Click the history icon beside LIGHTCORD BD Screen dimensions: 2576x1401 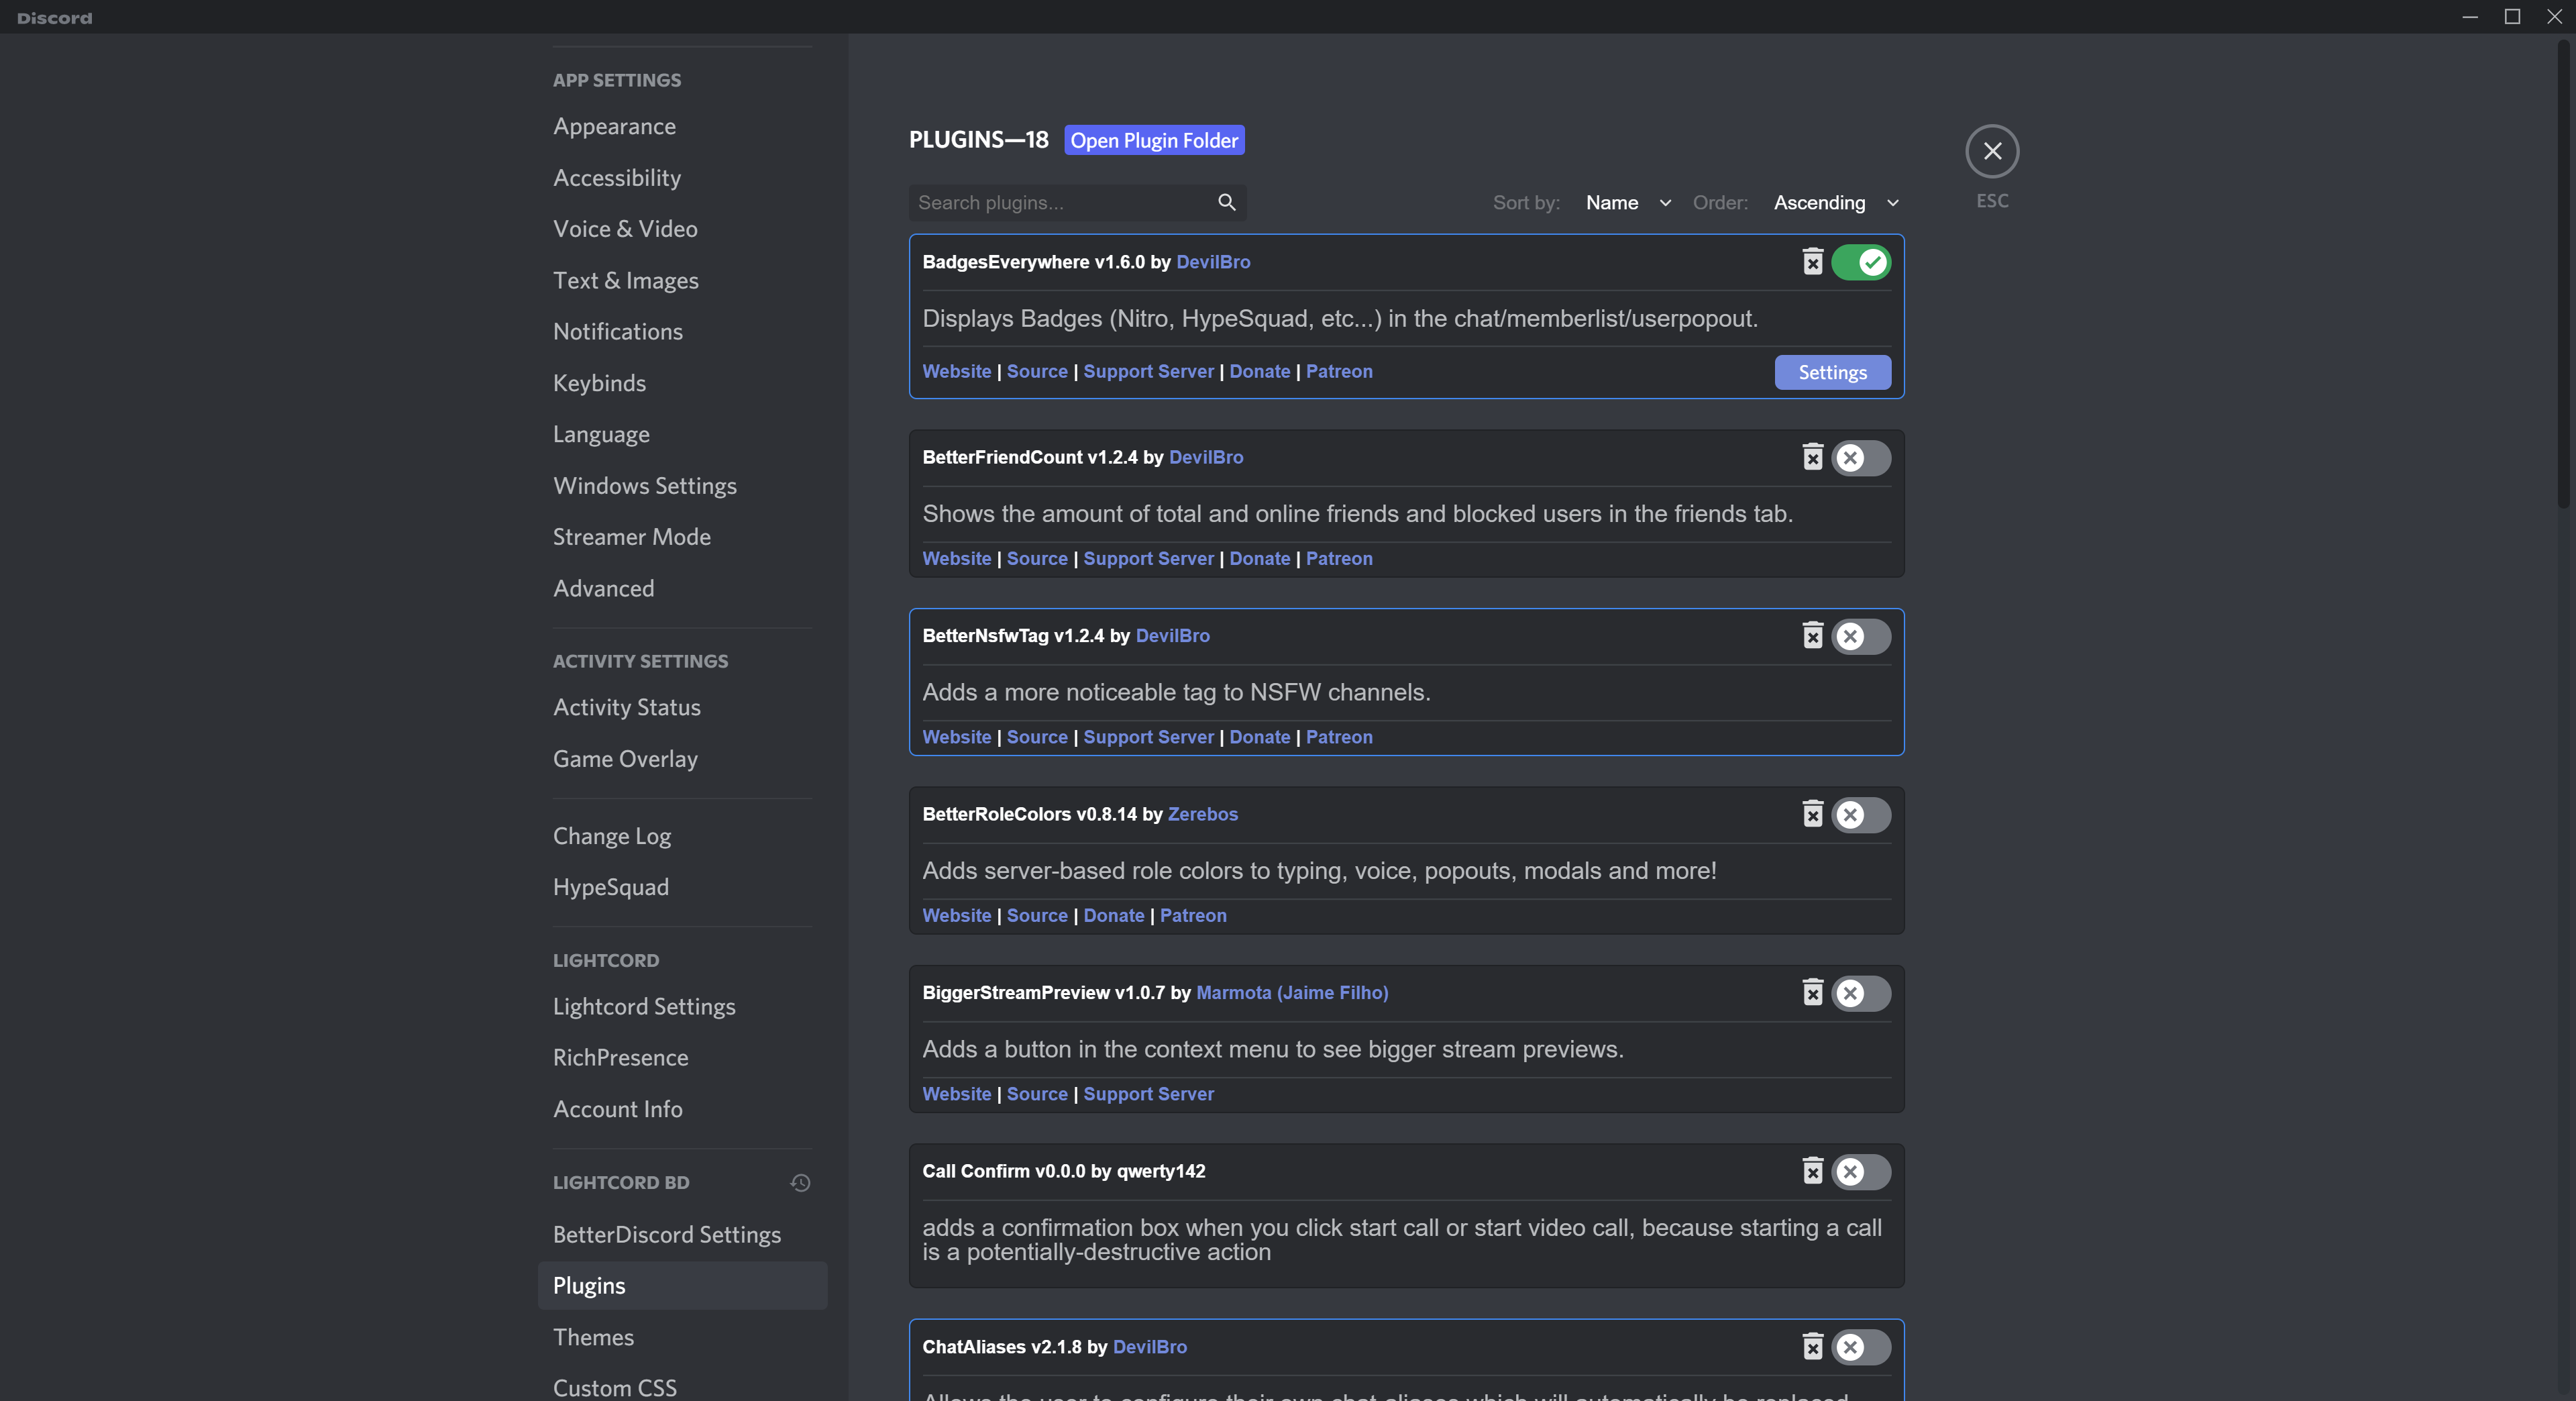800,1182
